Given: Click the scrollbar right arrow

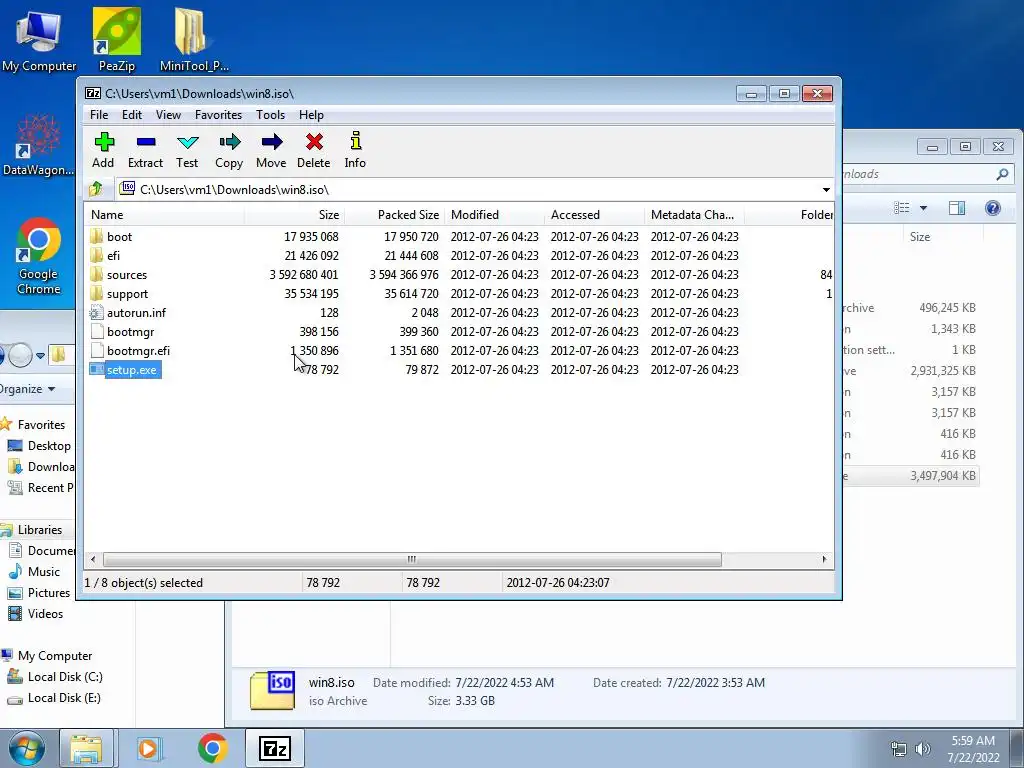Looking at the screenshot, I should [824, 560].
